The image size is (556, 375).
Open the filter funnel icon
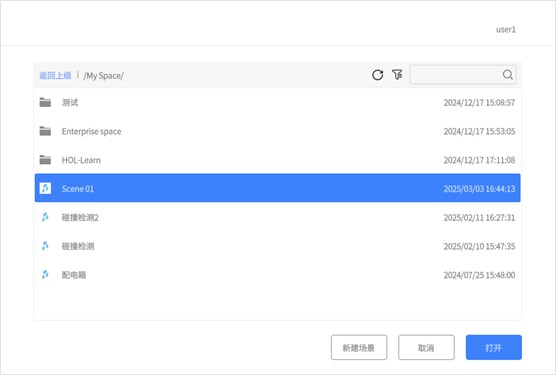point(397,74)
